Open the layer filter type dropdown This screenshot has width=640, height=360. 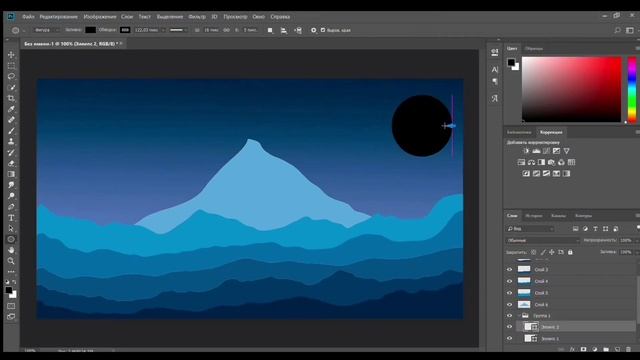(x=530, y=229)
